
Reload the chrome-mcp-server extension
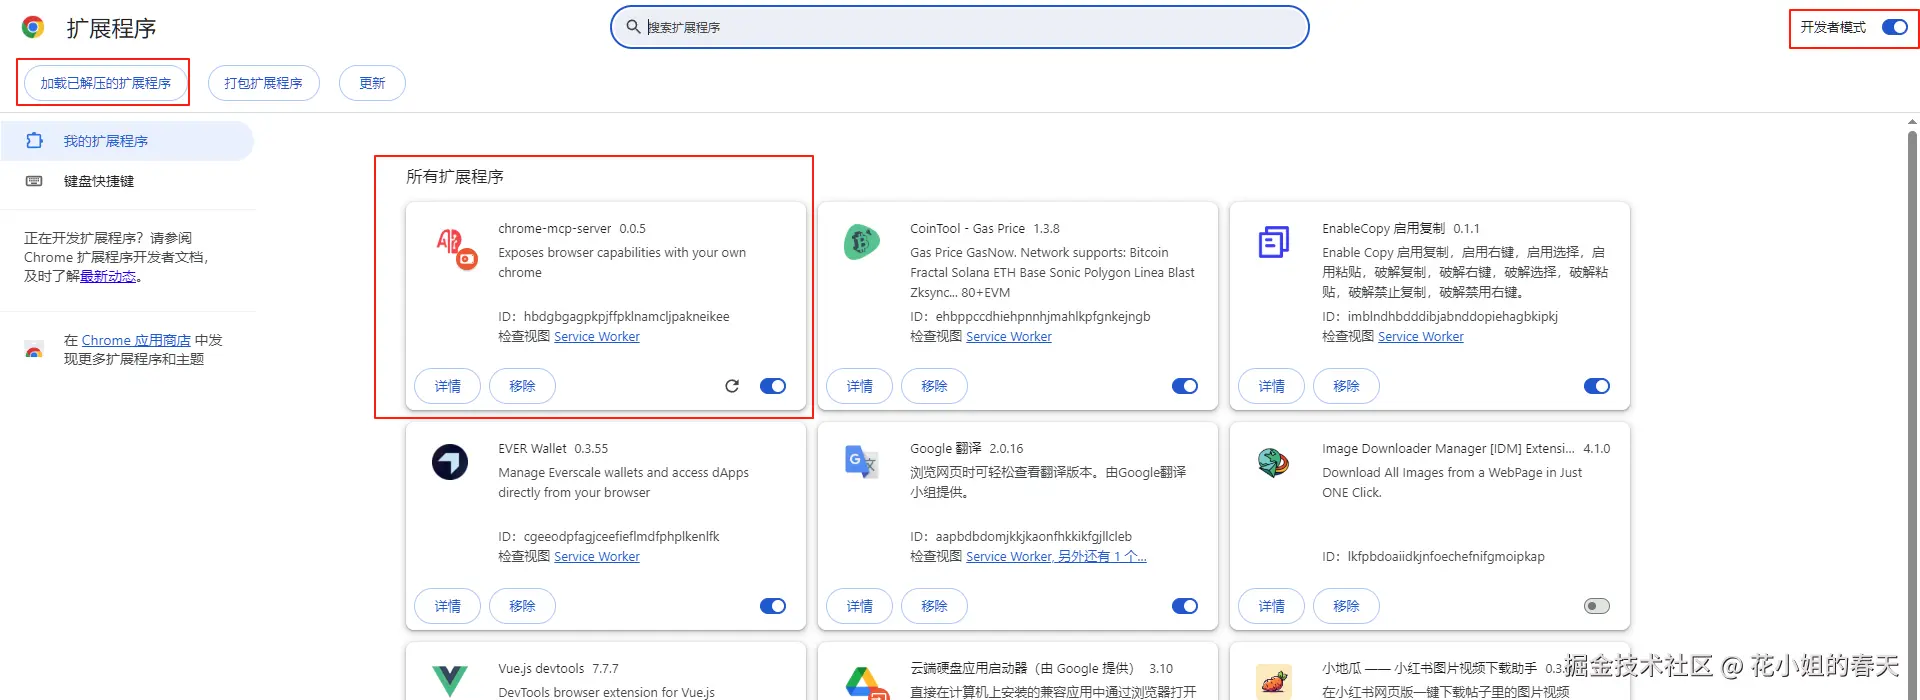coord(732,386)
